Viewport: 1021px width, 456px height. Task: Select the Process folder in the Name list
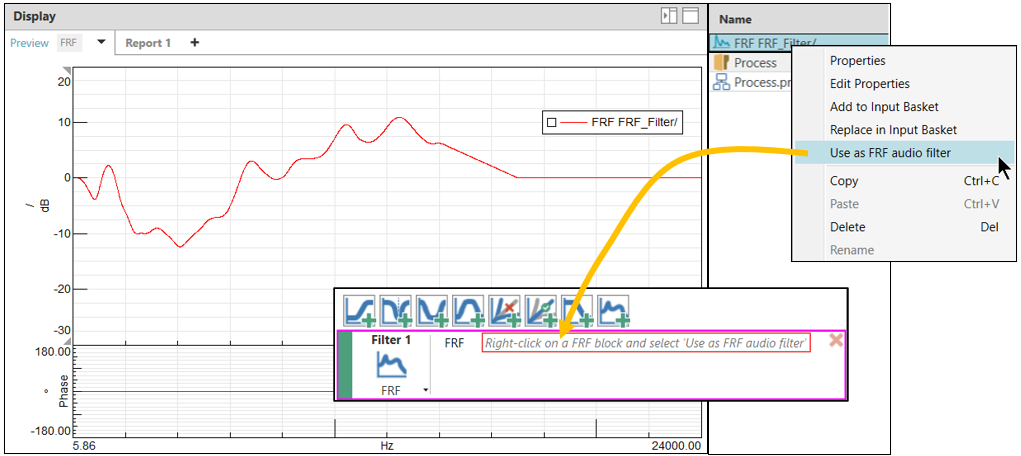pos(755,63)
